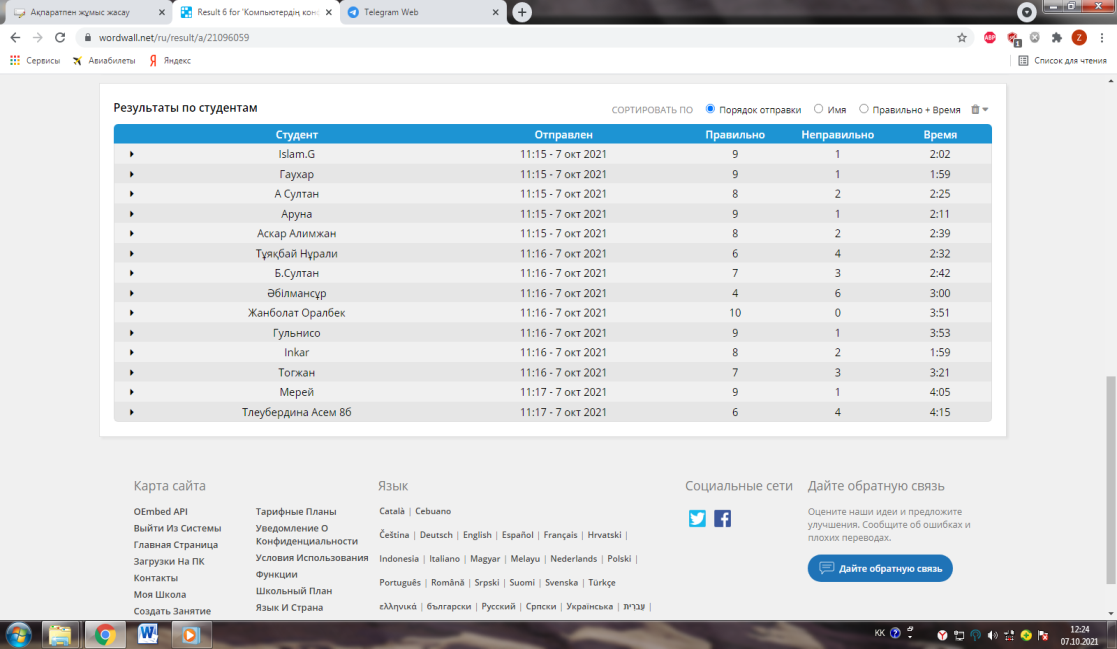Screen dimensions: 1117x649
Task: Switch to Chrome in the taskbar
Action: click(105, 635)
